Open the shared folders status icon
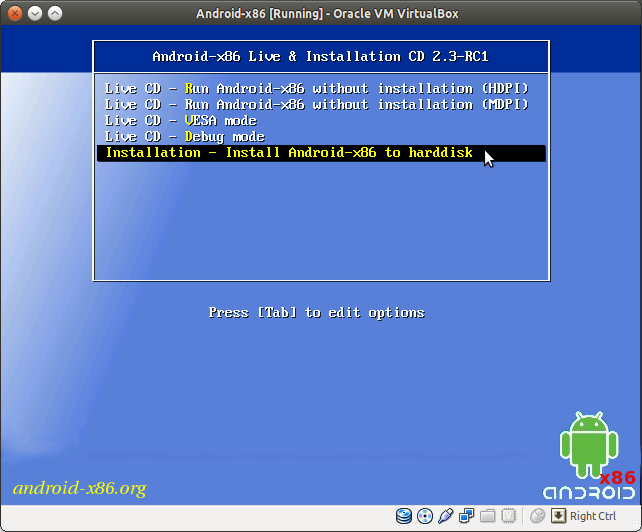The height and width of the screenshot is (532, 642). click(x=487, y=516)
